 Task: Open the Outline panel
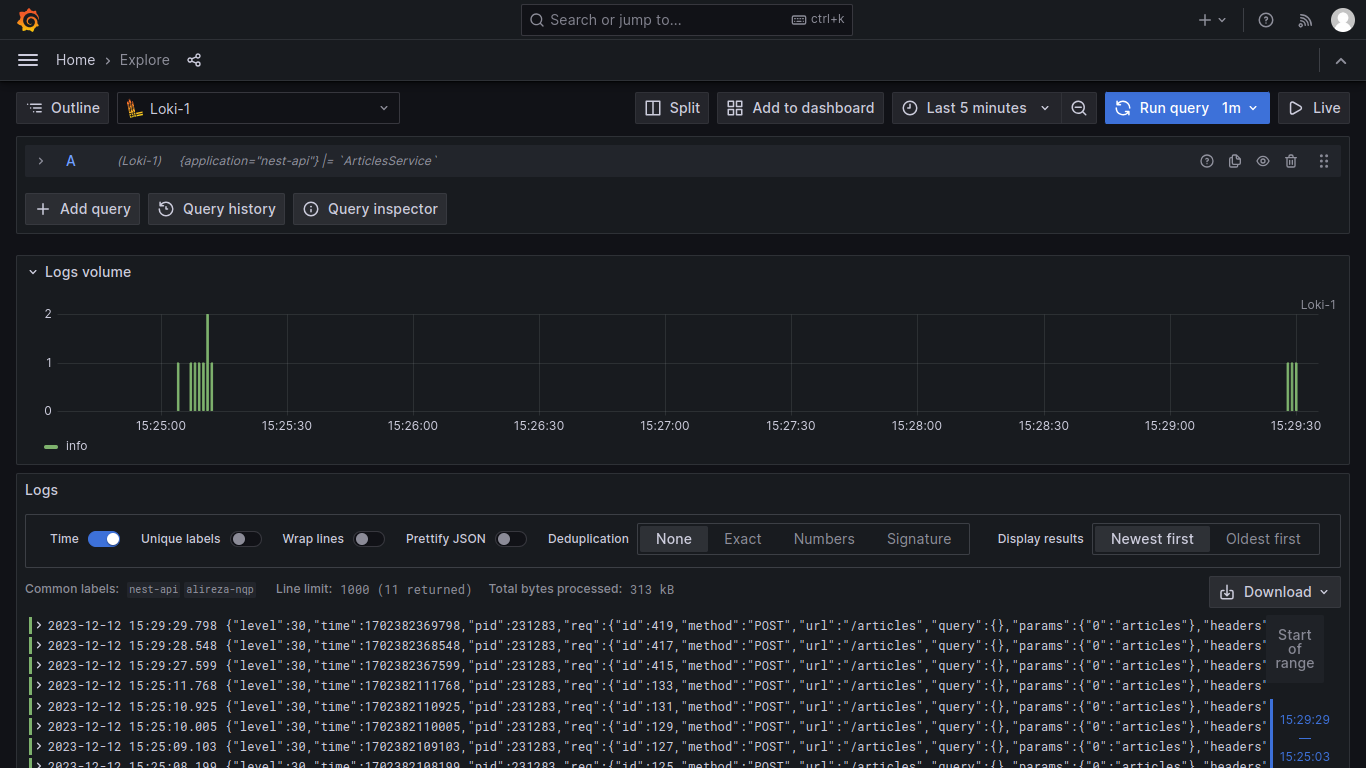[63, 108]
